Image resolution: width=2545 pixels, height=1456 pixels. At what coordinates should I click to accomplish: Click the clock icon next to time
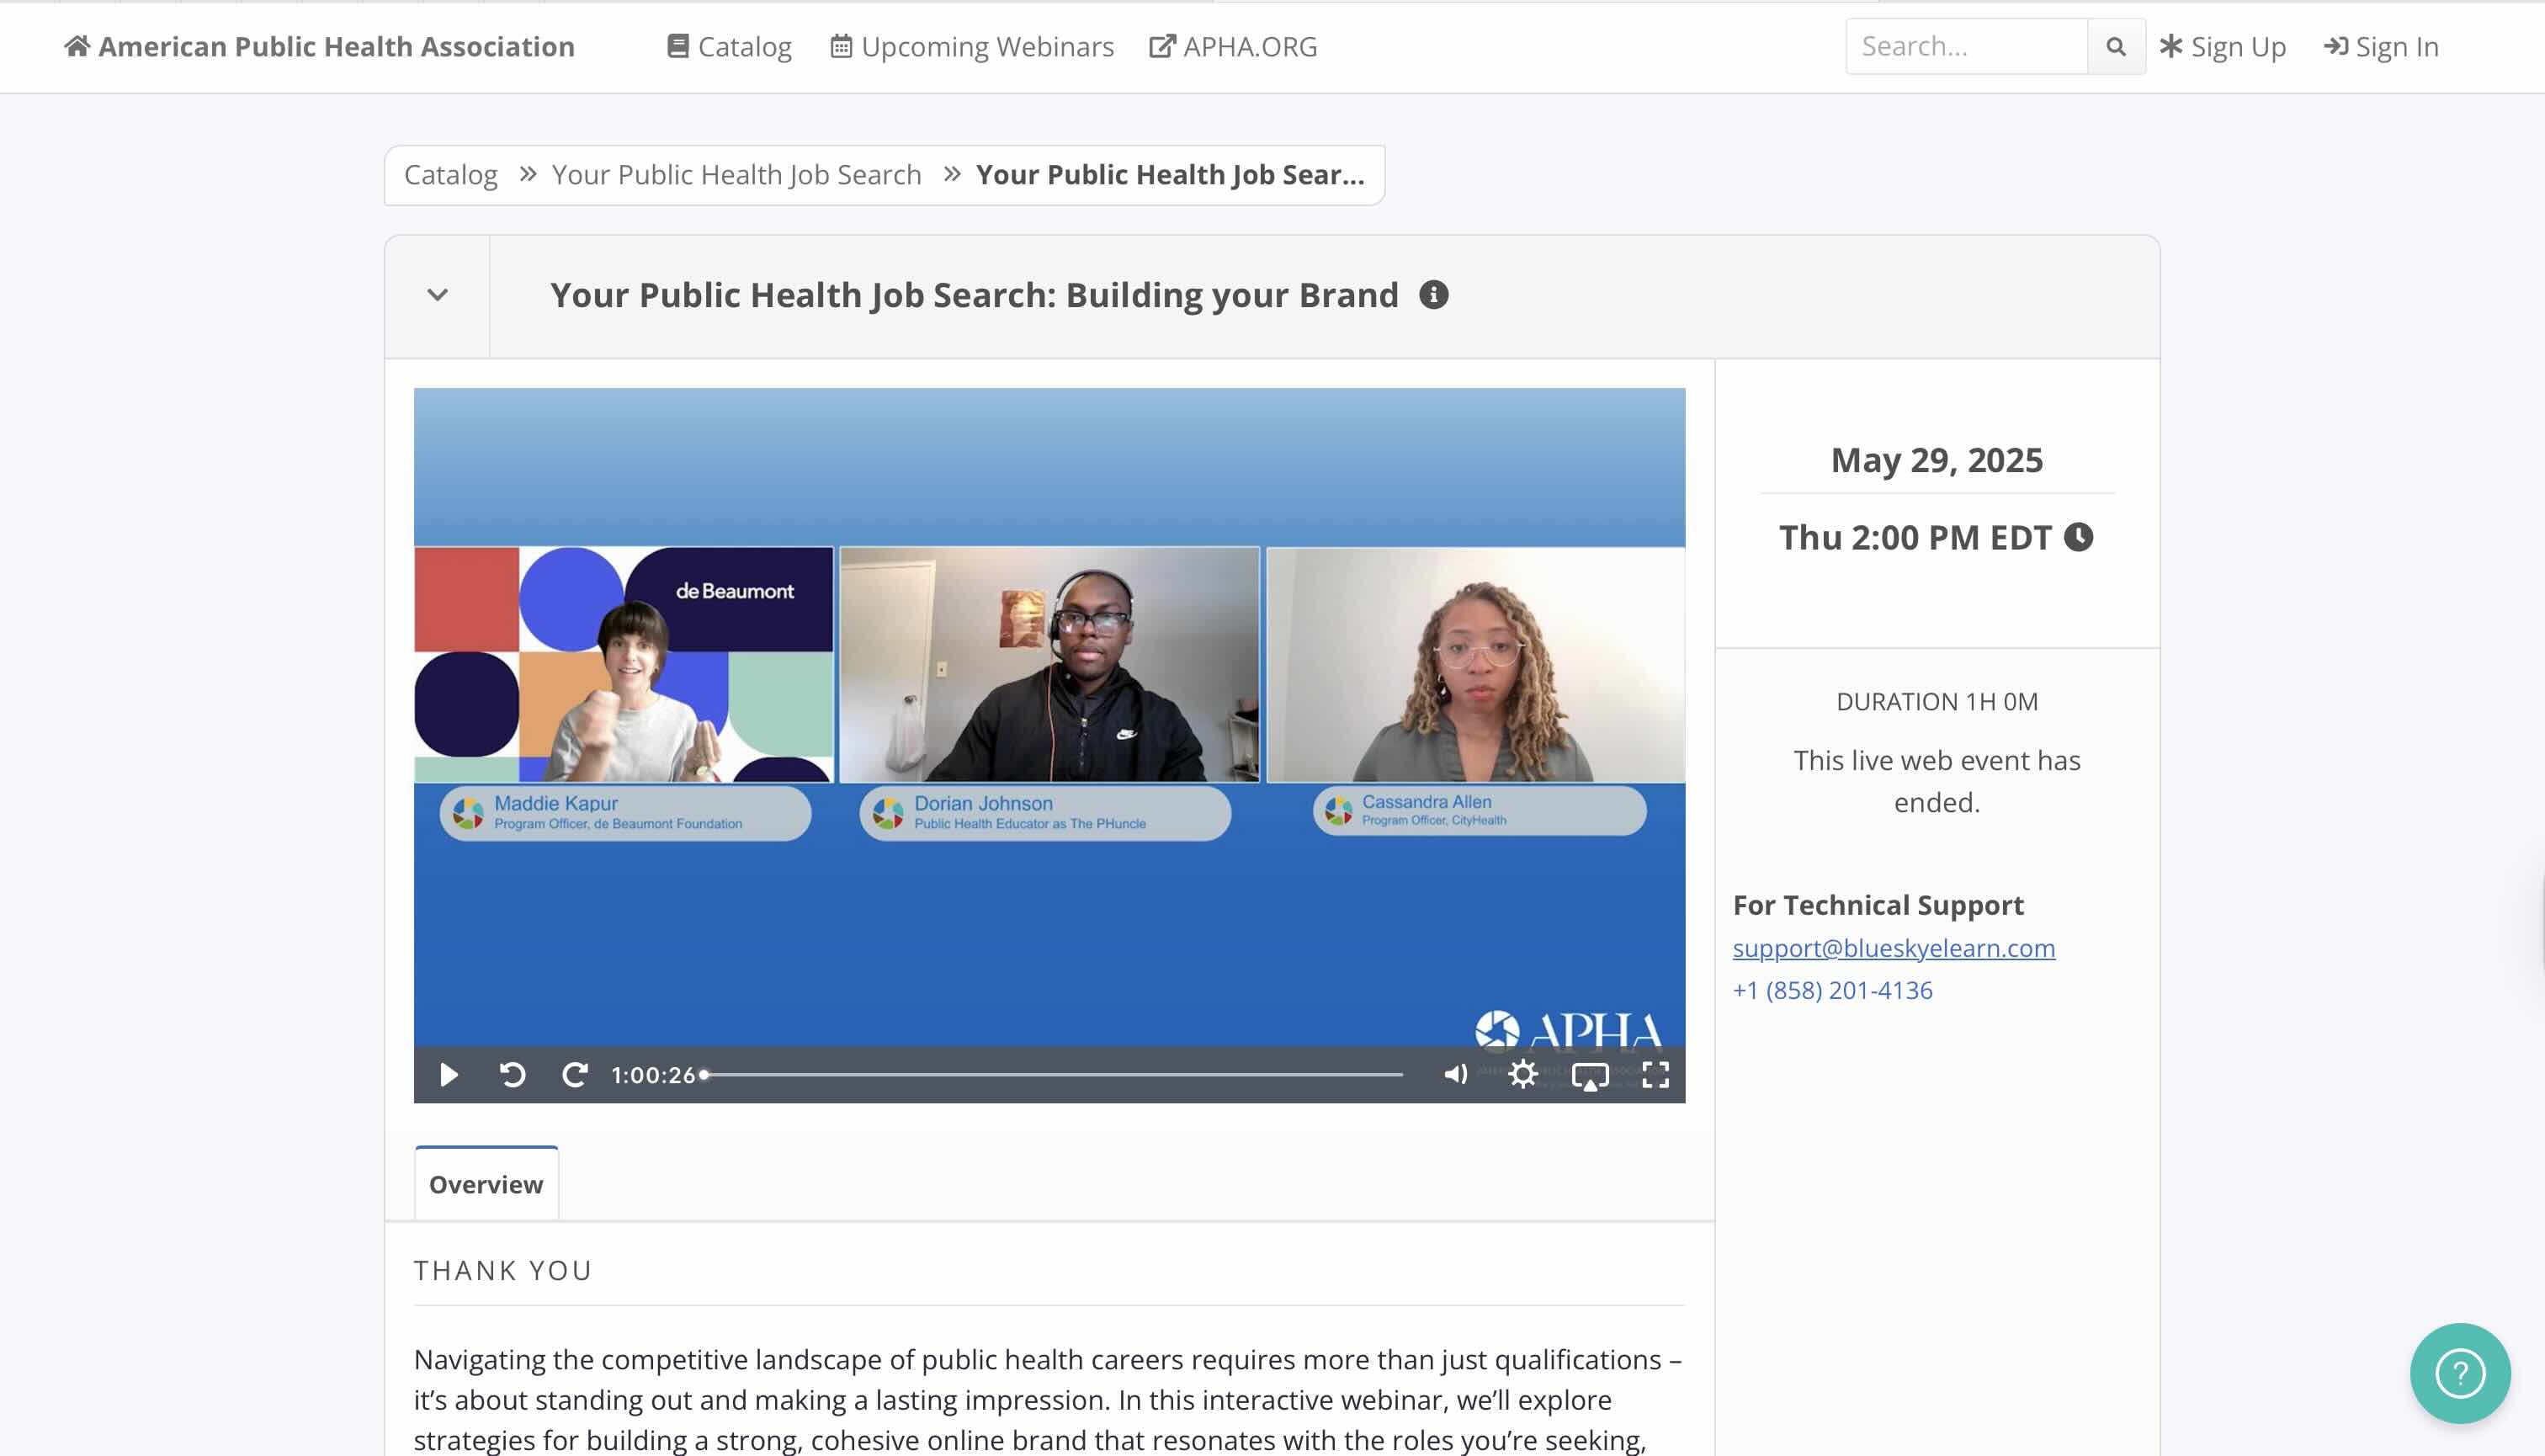[x=2079, y=537]
